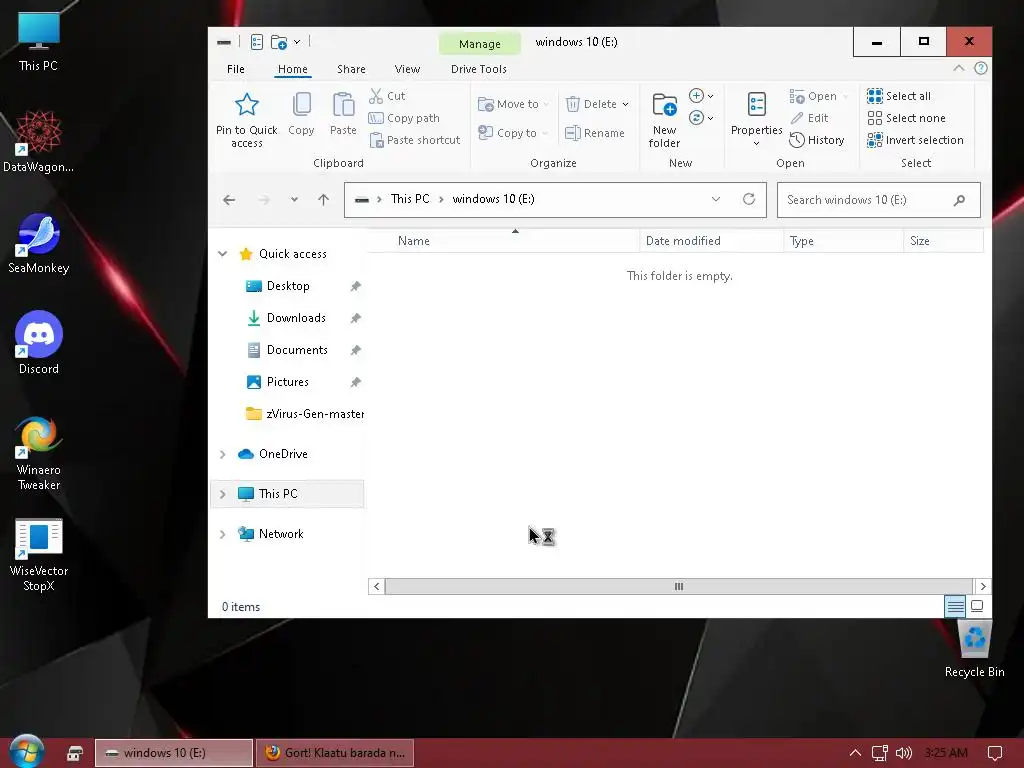Open the File menu

pos(236,69)
